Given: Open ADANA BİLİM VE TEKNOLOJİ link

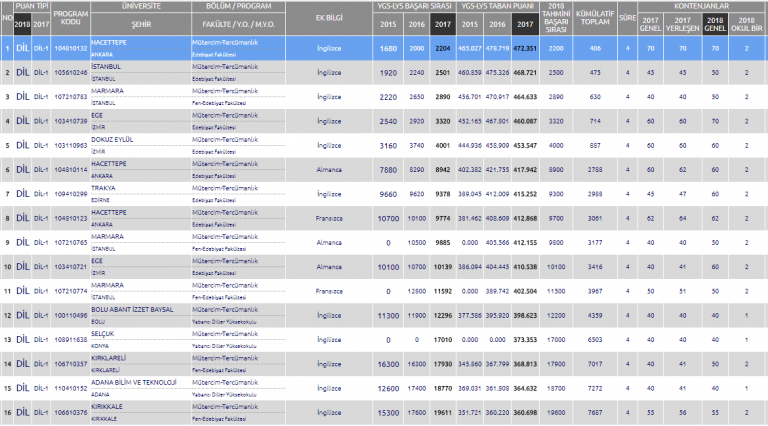Looking at the screenshot, I should point(132,382).
